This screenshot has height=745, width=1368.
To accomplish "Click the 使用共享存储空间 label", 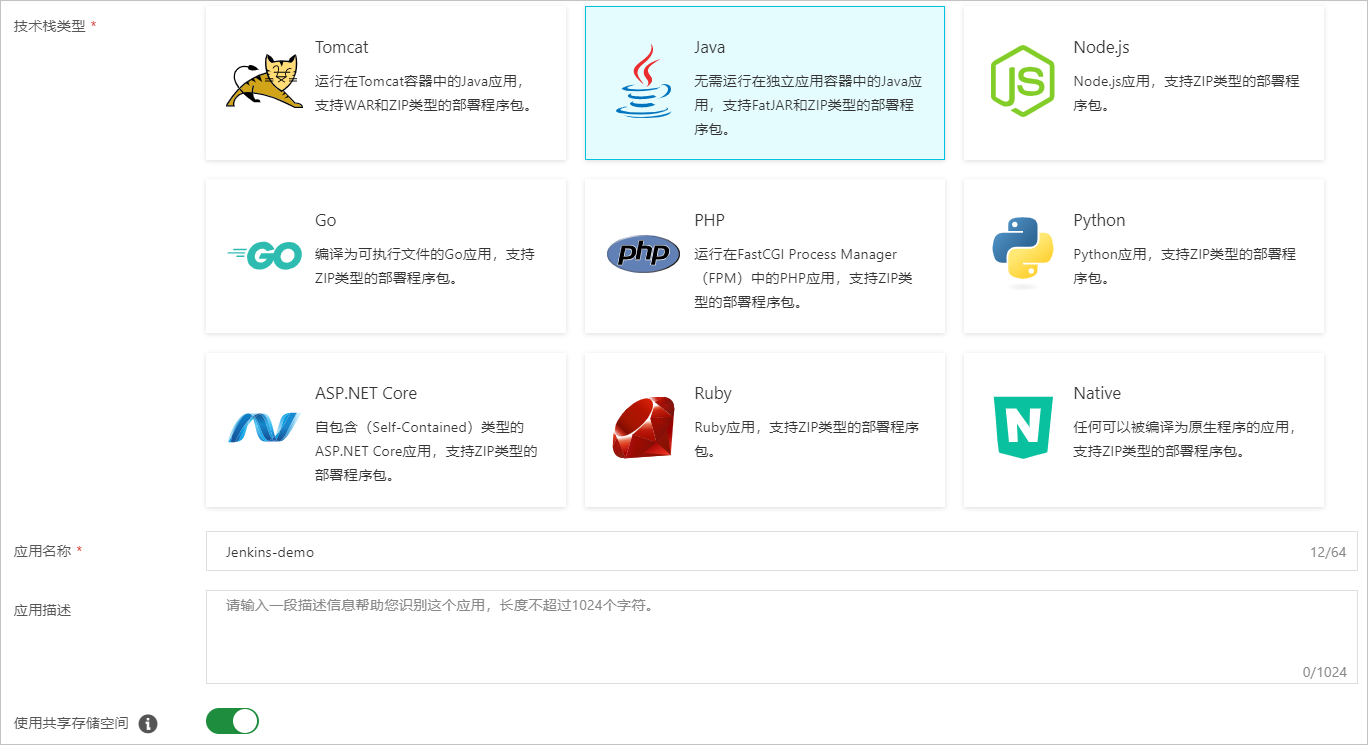I will (72, 722).
